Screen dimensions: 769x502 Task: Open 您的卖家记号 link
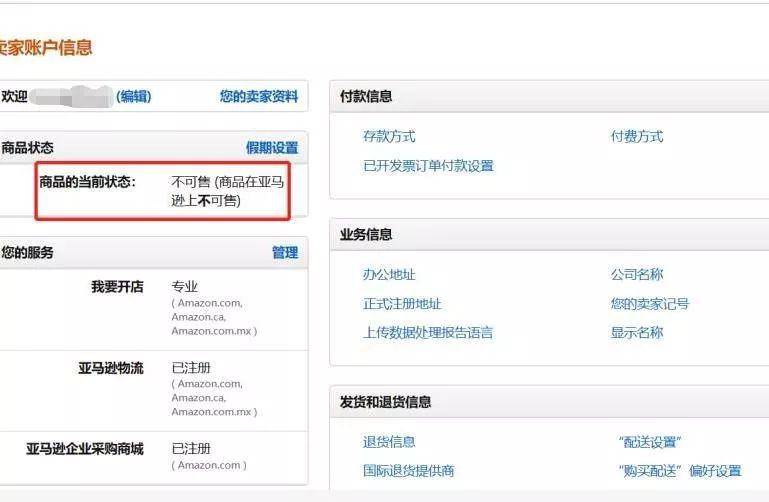pos(650,304)
